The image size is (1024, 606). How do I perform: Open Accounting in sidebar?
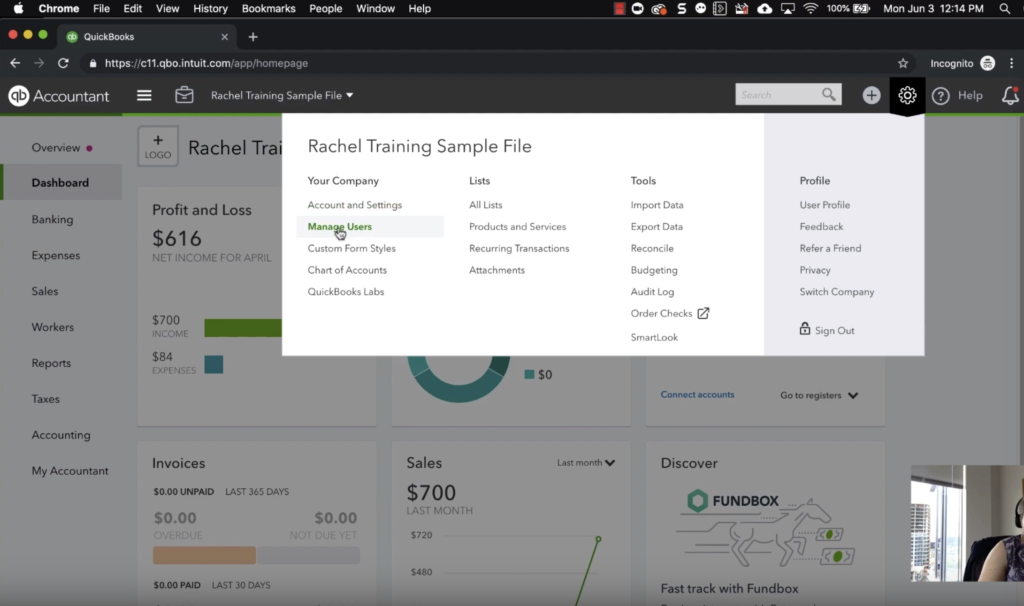coord(61,435)
